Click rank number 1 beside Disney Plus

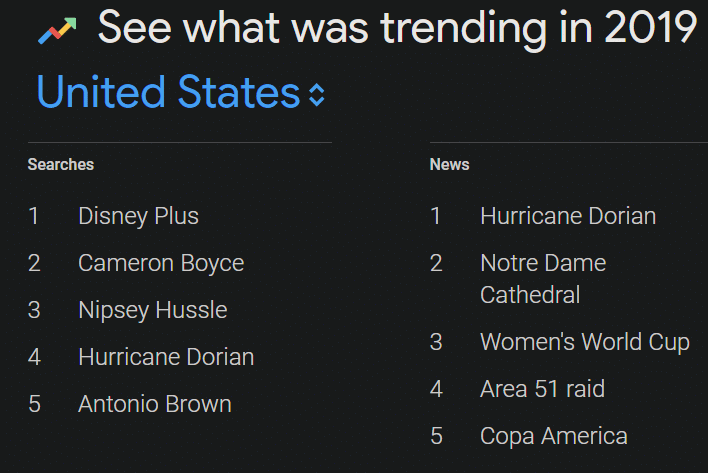point(33,216)
